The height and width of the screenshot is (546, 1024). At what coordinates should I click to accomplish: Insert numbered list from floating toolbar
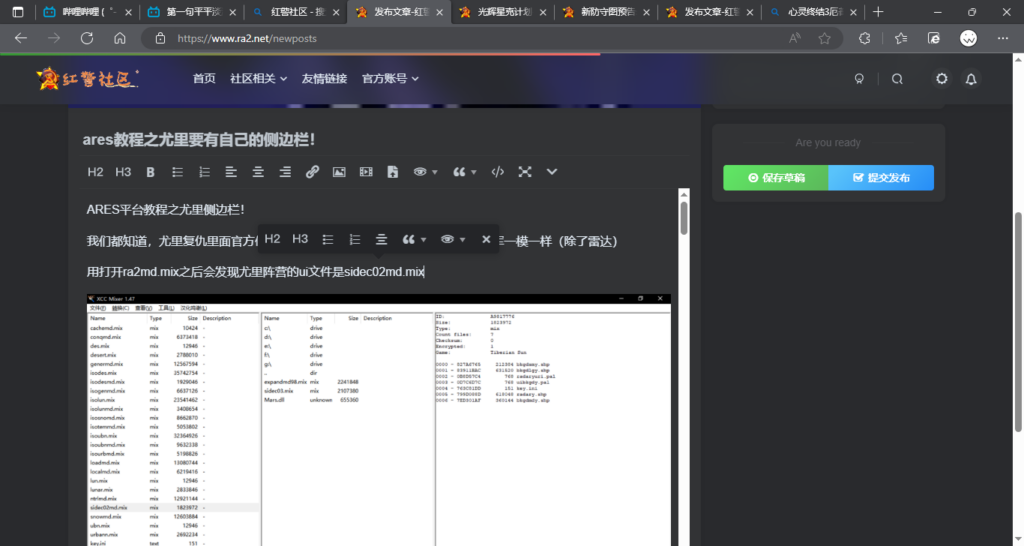pyautogui.click(x=355, y=240)
